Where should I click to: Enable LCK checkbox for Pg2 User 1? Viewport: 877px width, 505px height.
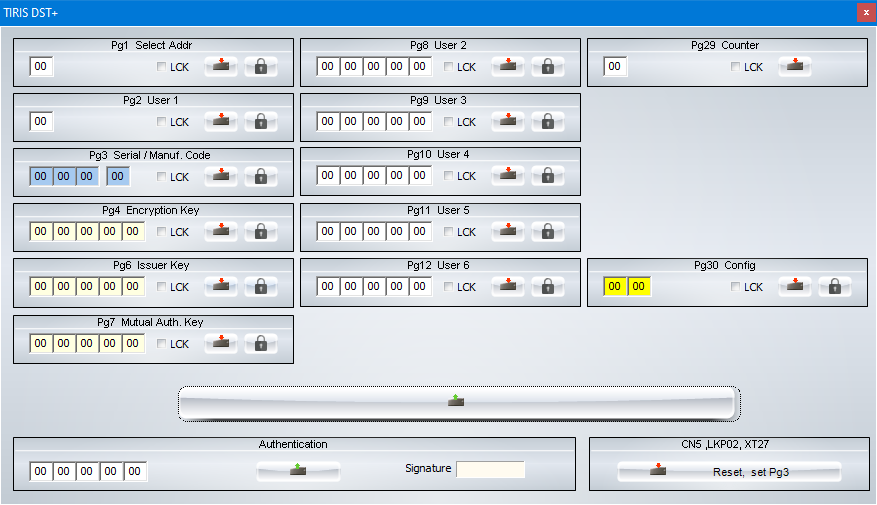click(x=161, y=121)
